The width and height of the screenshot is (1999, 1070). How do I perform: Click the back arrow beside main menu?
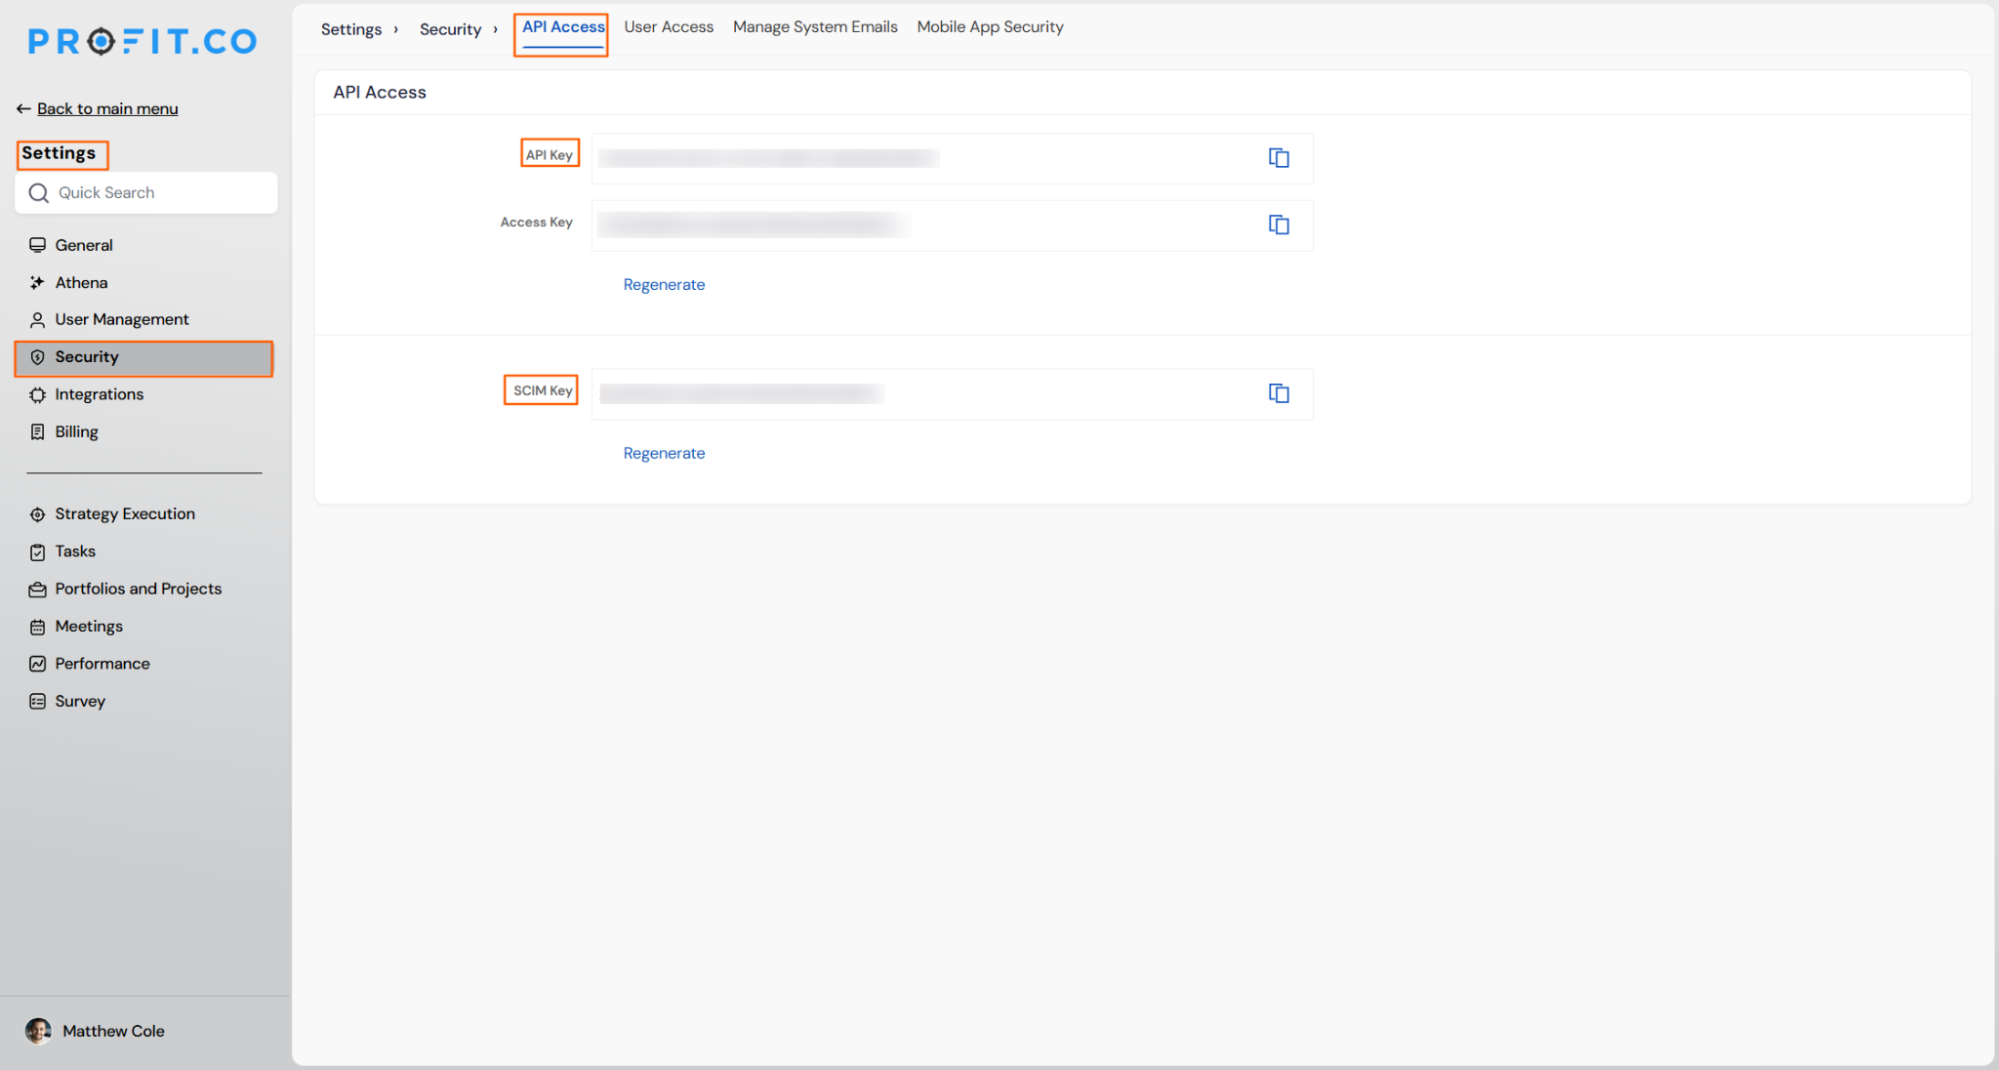23,109
